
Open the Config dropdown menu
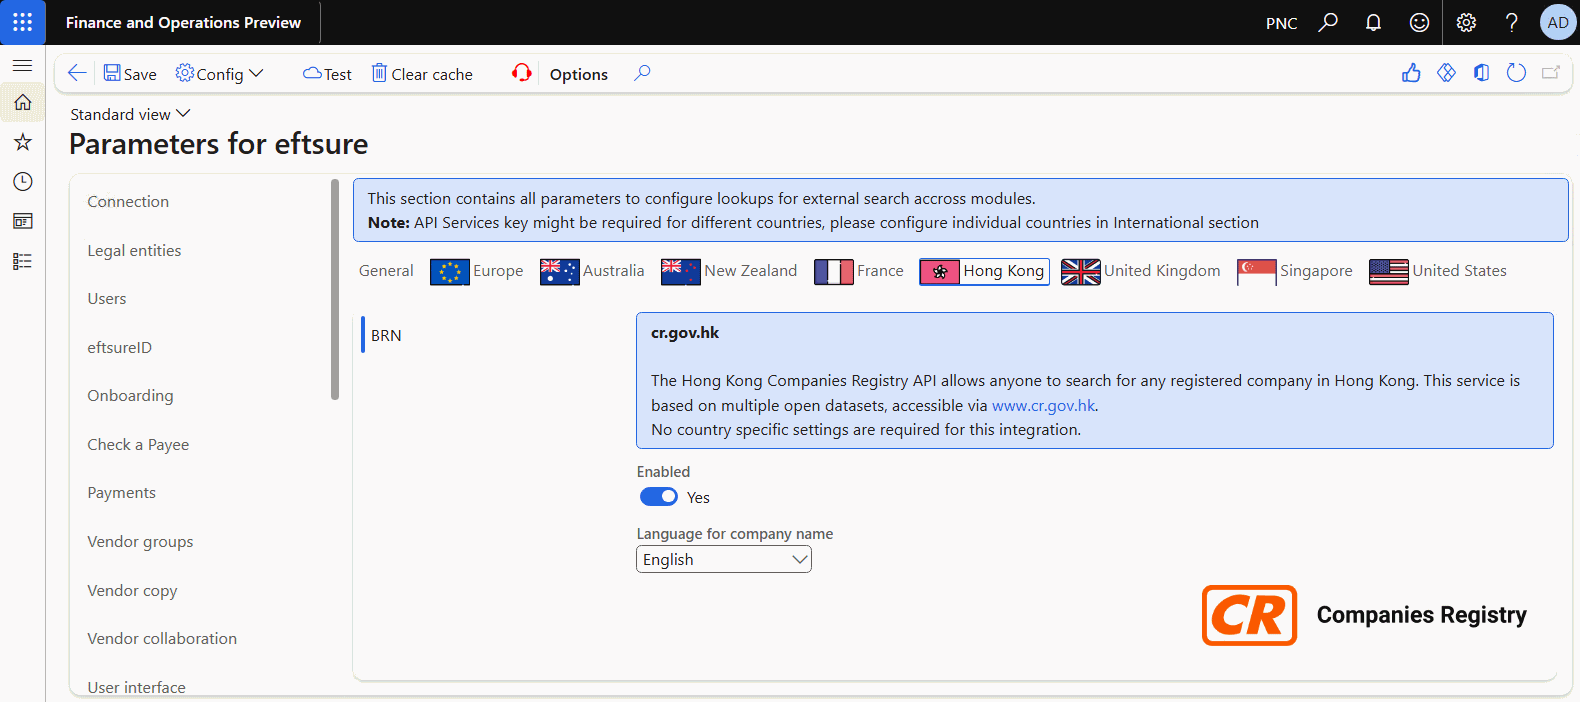(x=219, y=74)
